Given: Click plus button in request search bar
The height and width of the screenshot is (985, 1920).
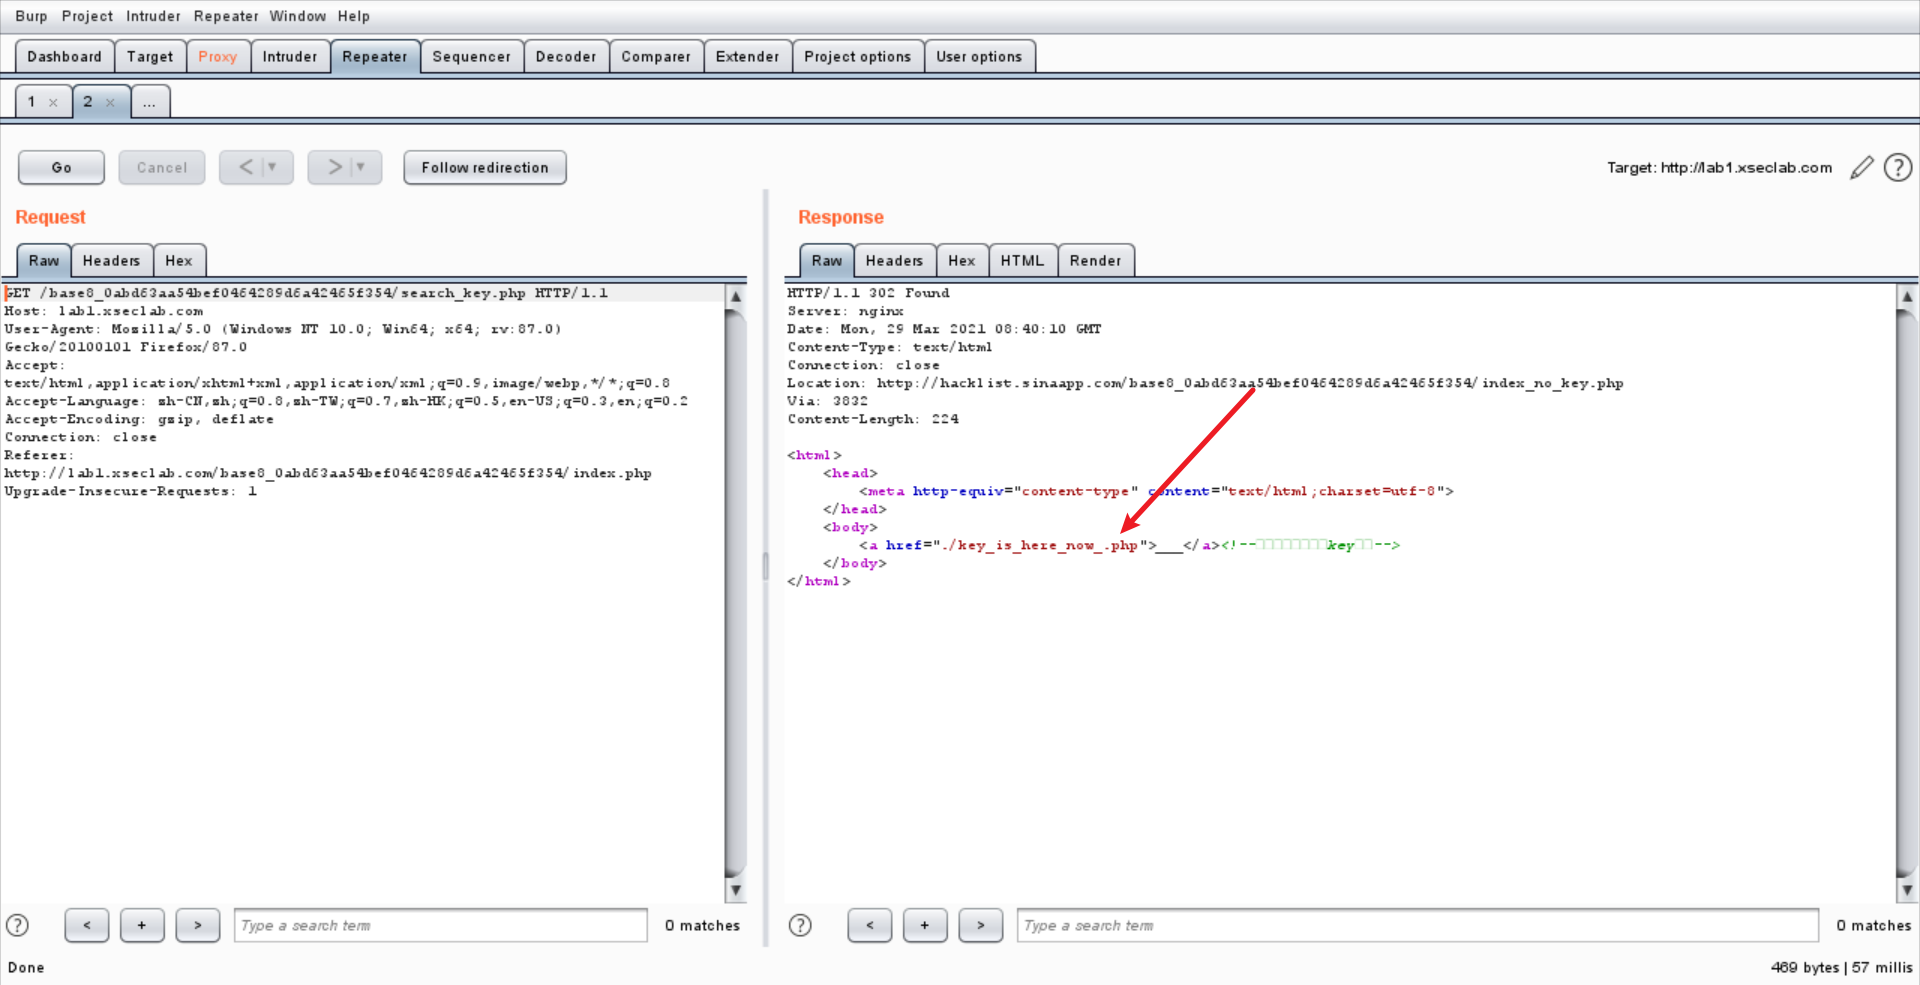Looking at the screenshot, I should point(142,925).
